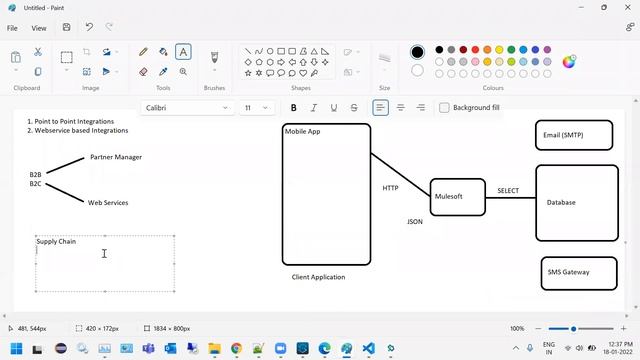Screen dimensions: 640x360
Task: Expand the Selection options arrow
Action: click(x=67, y=70)
